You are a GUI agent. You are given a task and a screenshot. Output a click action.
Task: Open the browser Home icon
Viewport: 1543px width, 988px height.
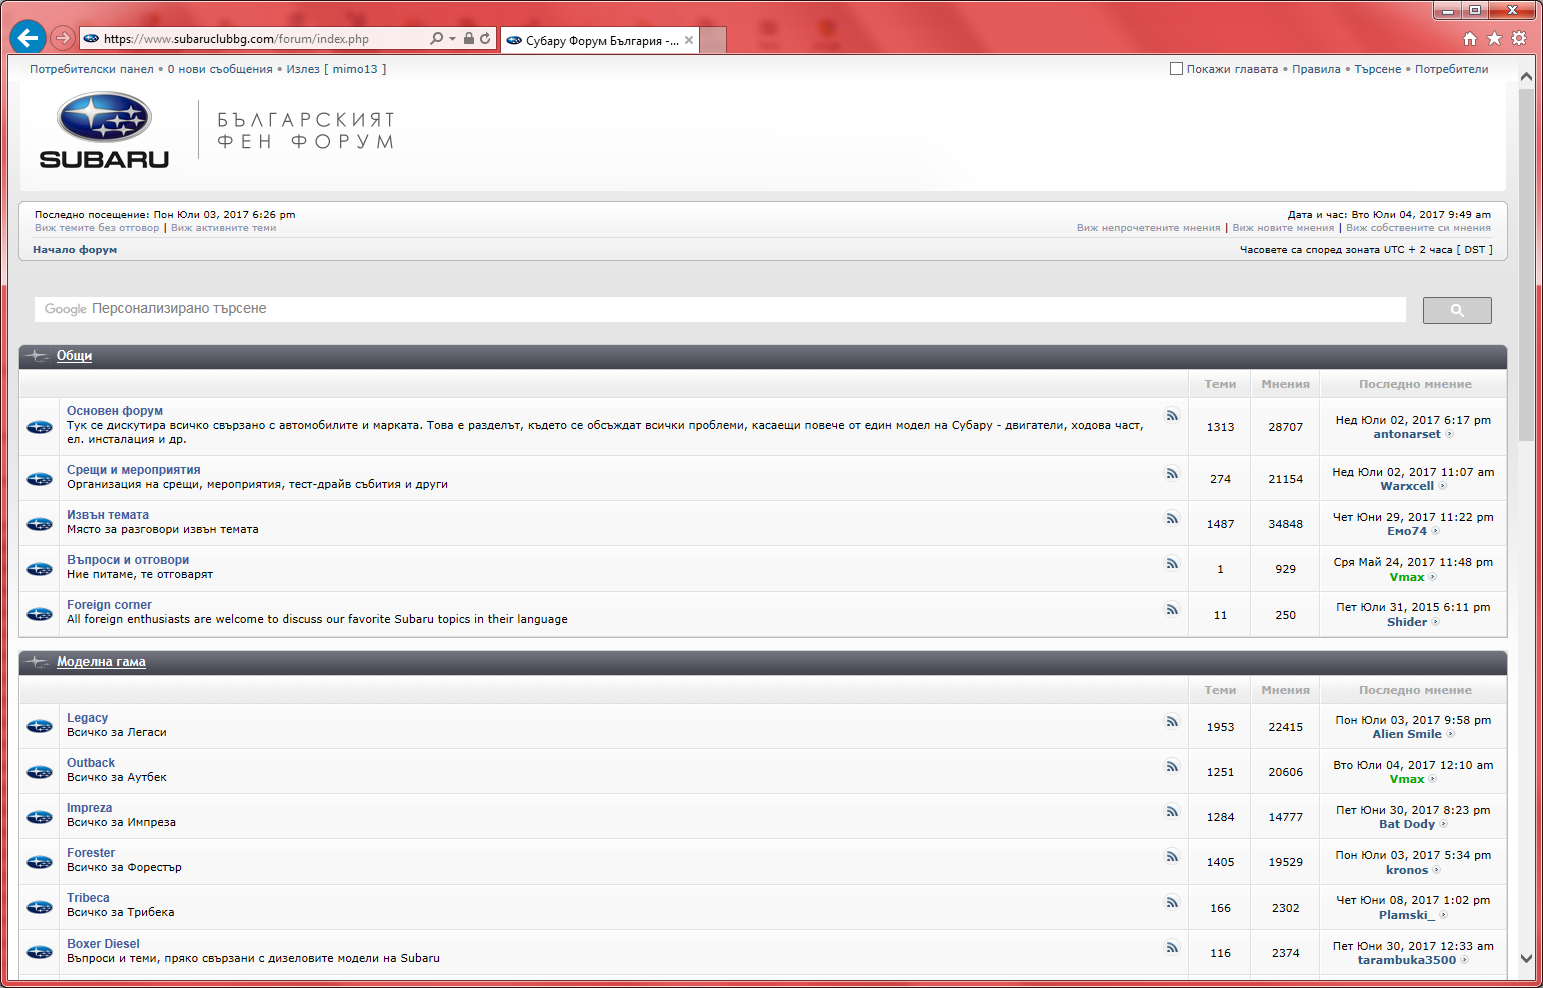[1469, 38]
